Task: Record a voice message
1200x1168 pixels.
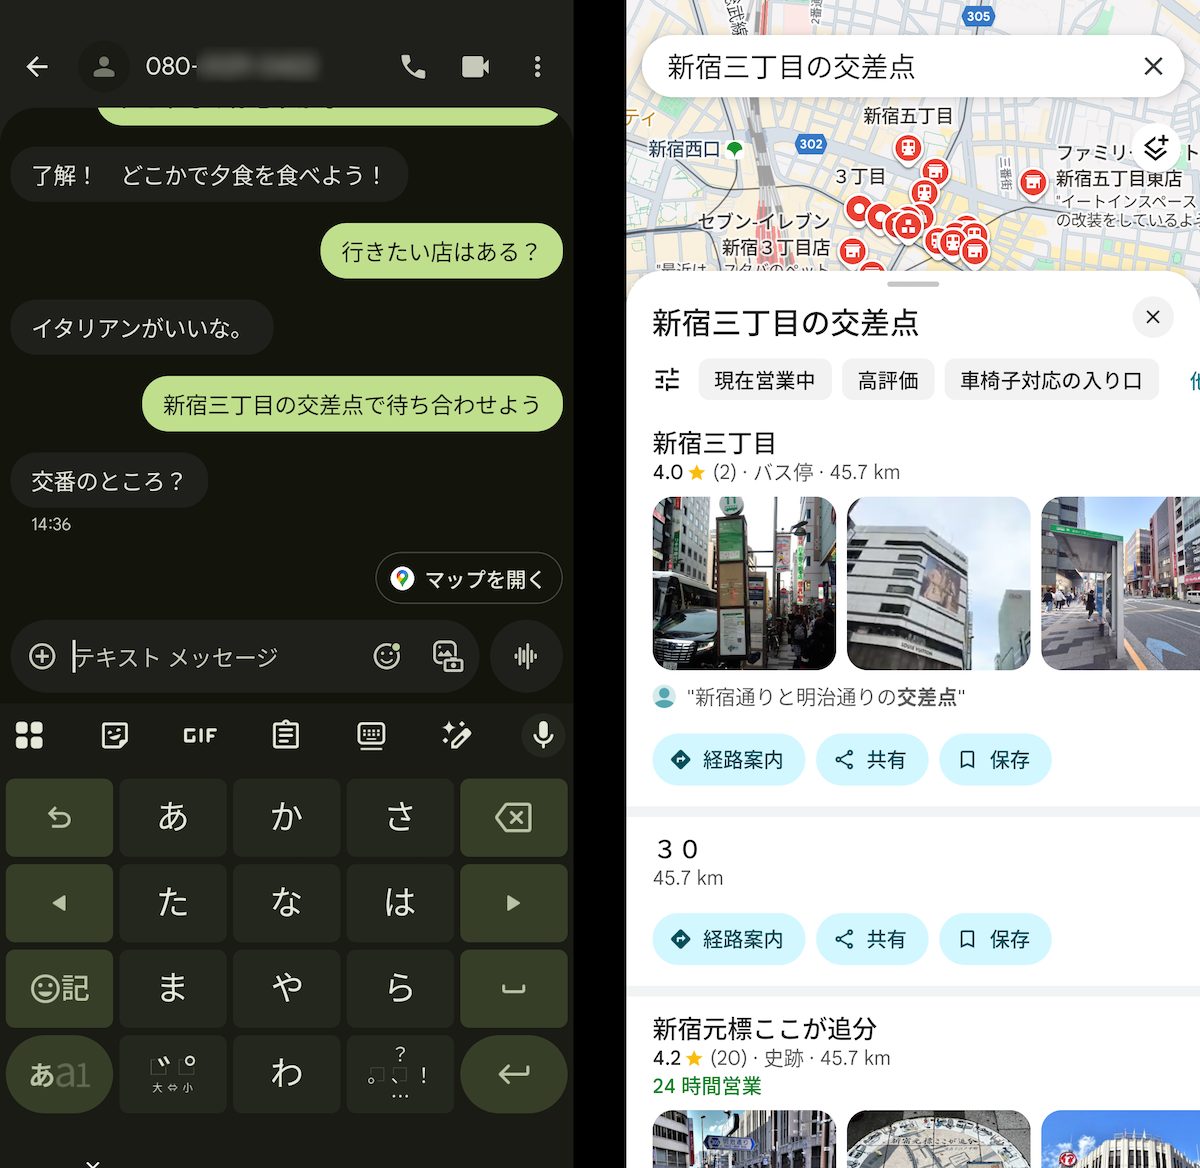Action: coord(526,656)
